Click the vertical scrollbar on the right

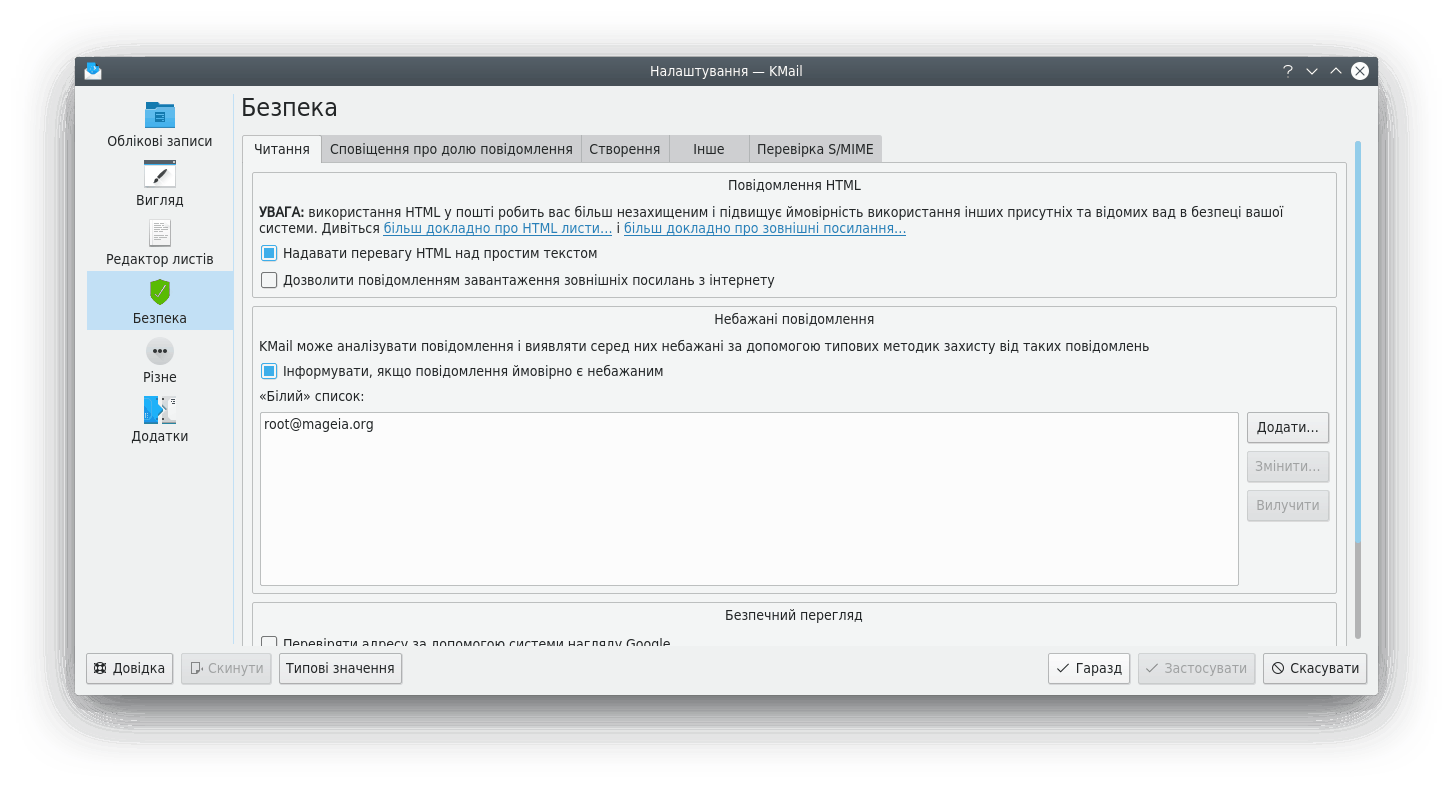pos(1357,340)
